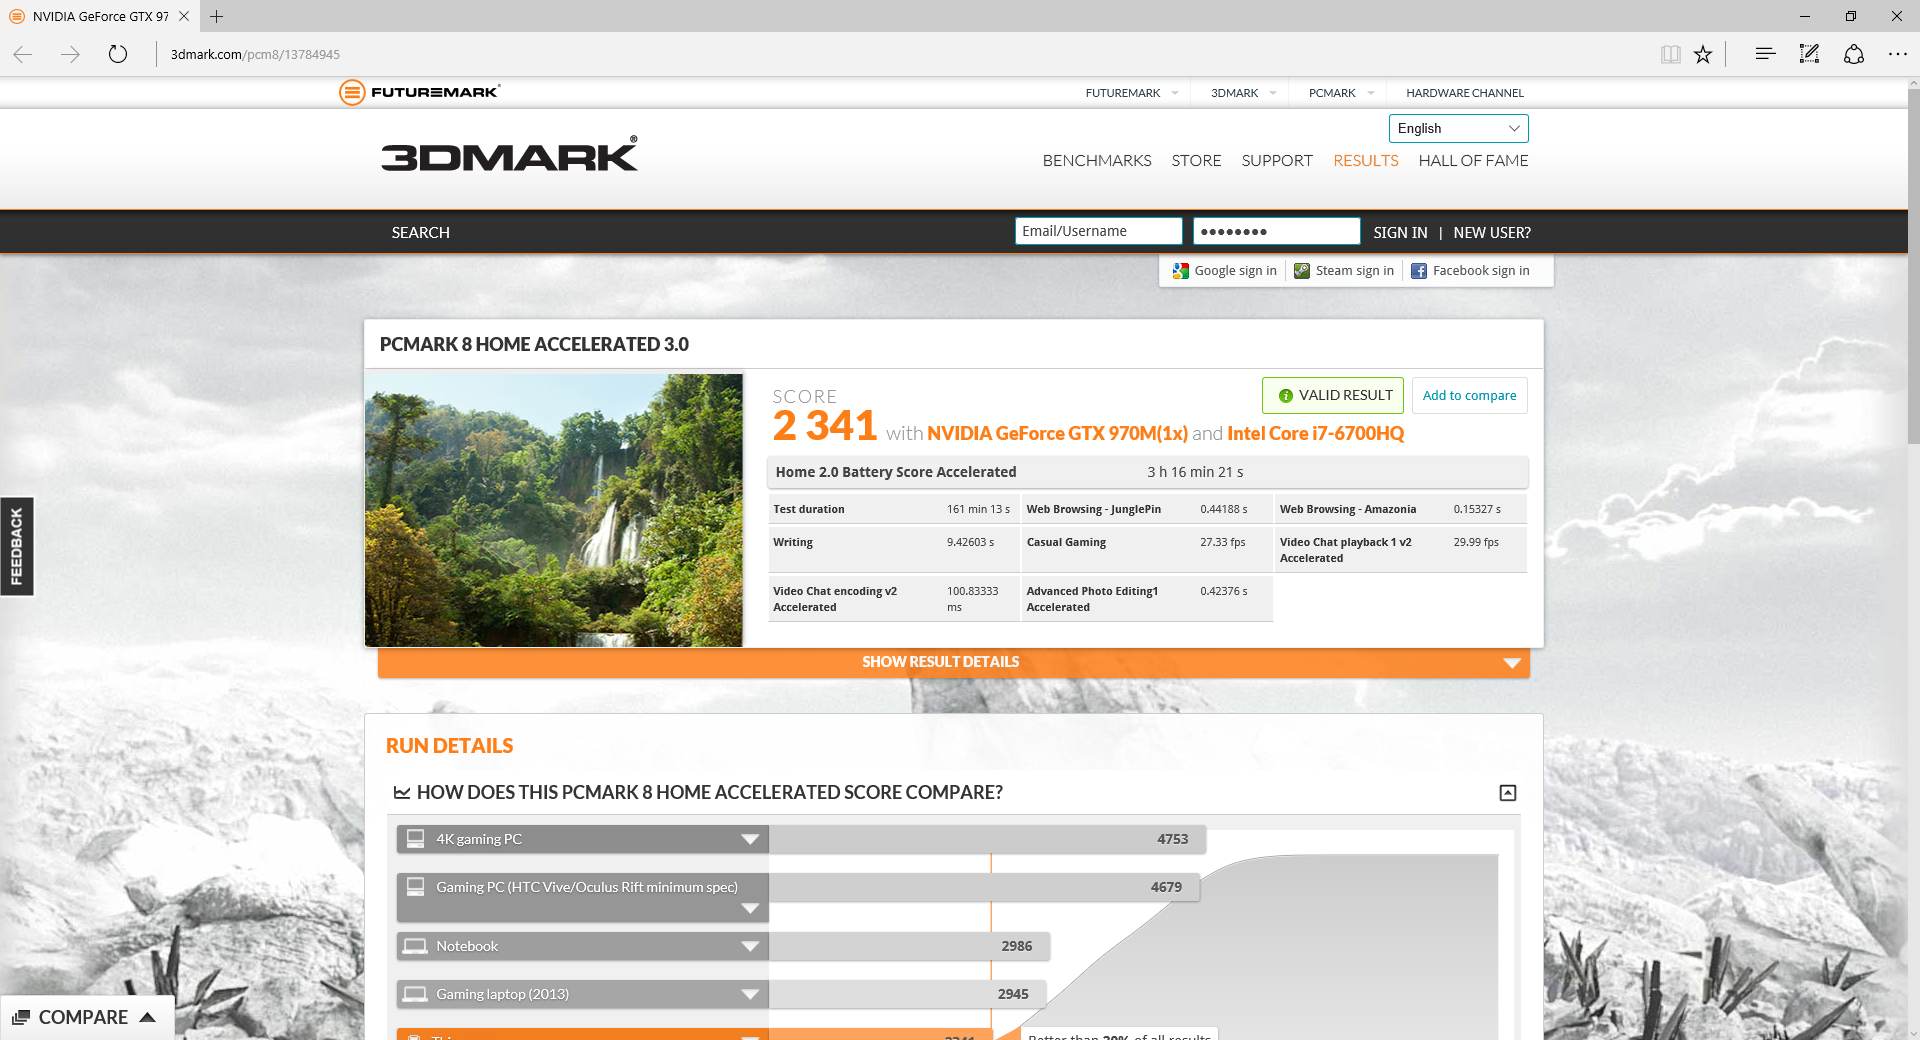Click the SIGN IN button
This screenshot has height=1040, width=1920.
pos(1400,233)
